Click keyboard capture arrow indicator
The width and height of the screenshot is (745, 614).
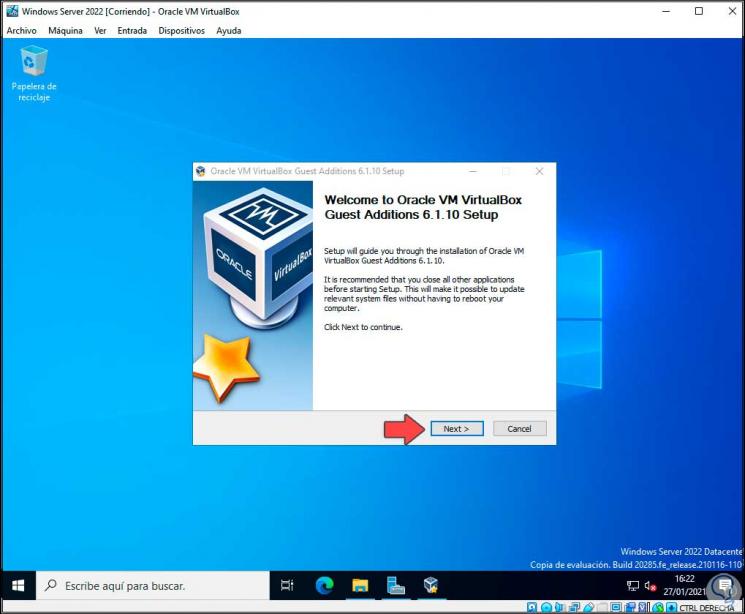671,607
